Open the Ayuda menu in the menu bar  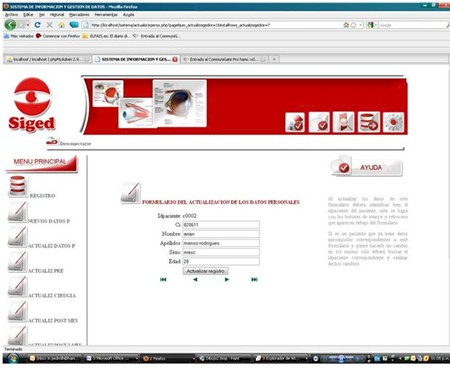point(128,15)
